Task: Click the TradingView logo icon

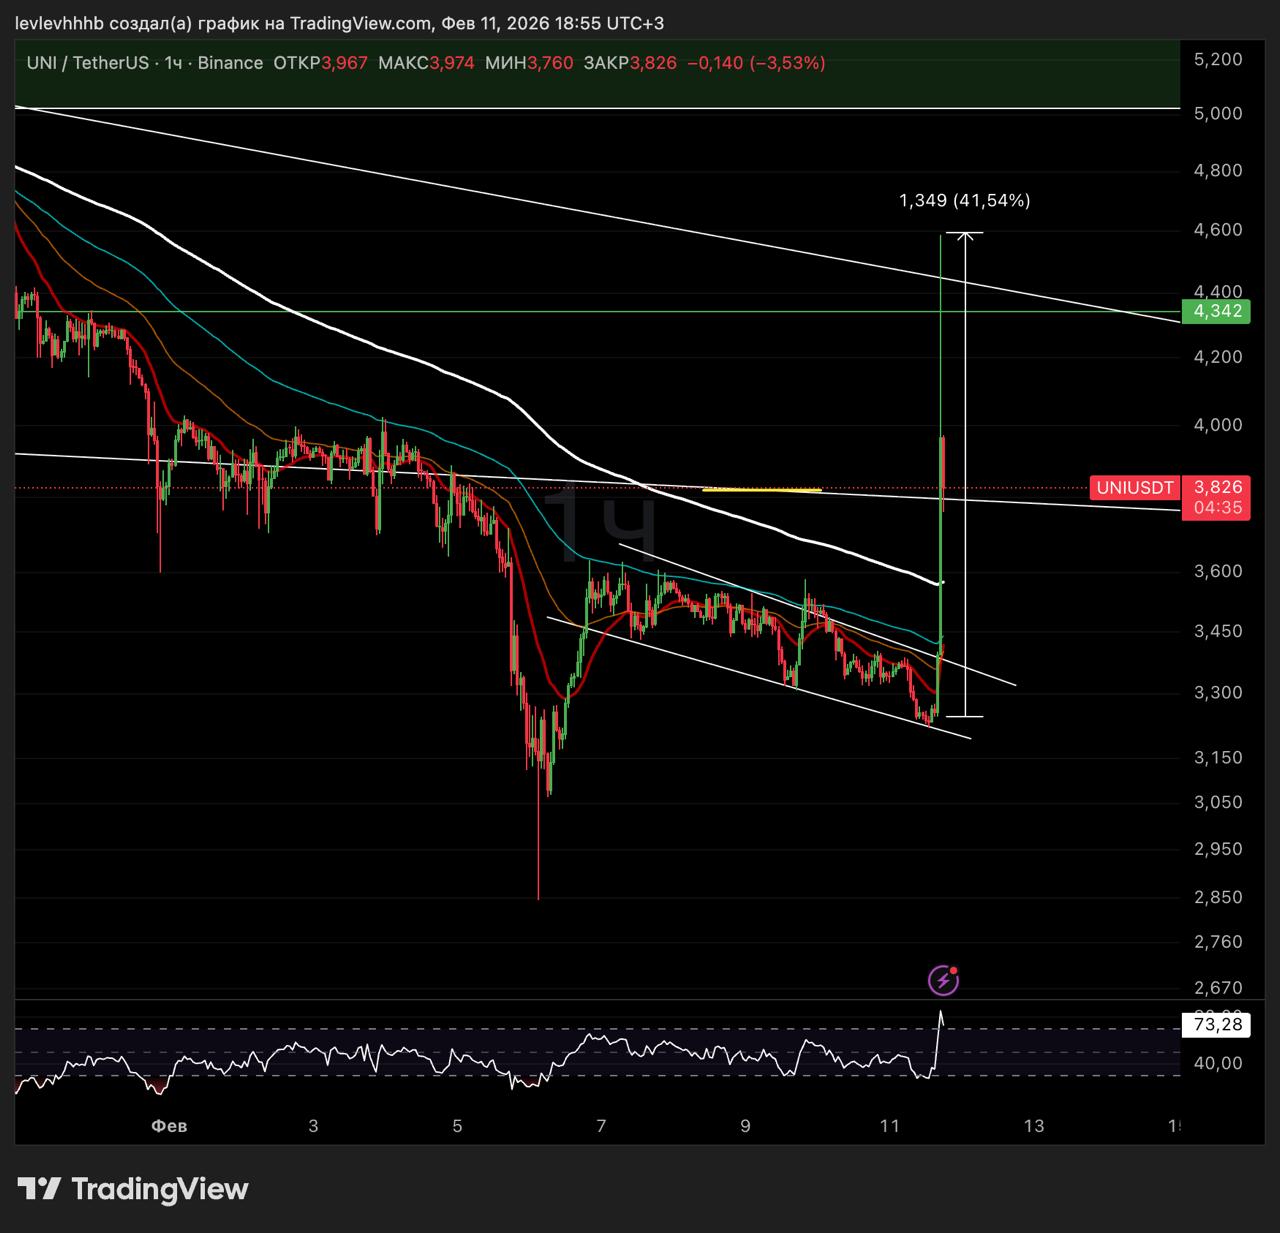Action: click(39, 1189)
